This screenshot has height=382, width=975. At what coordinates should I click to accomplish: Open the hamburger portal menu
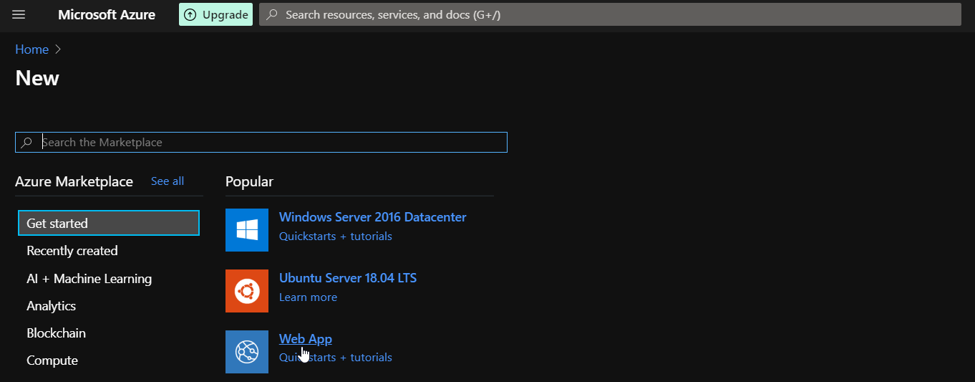click(19, 14)
